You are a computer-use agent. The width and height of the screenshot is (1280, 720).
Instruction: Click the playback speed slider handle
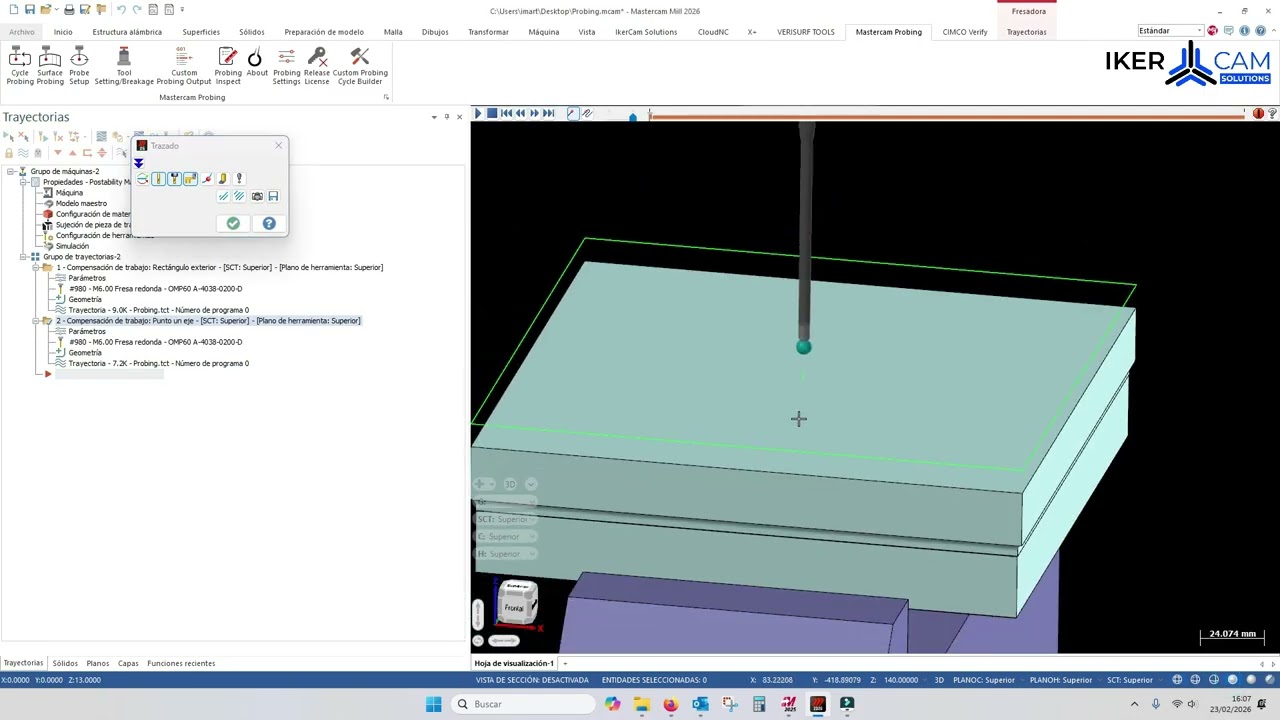pyautogui.click(x=632, y=116)
